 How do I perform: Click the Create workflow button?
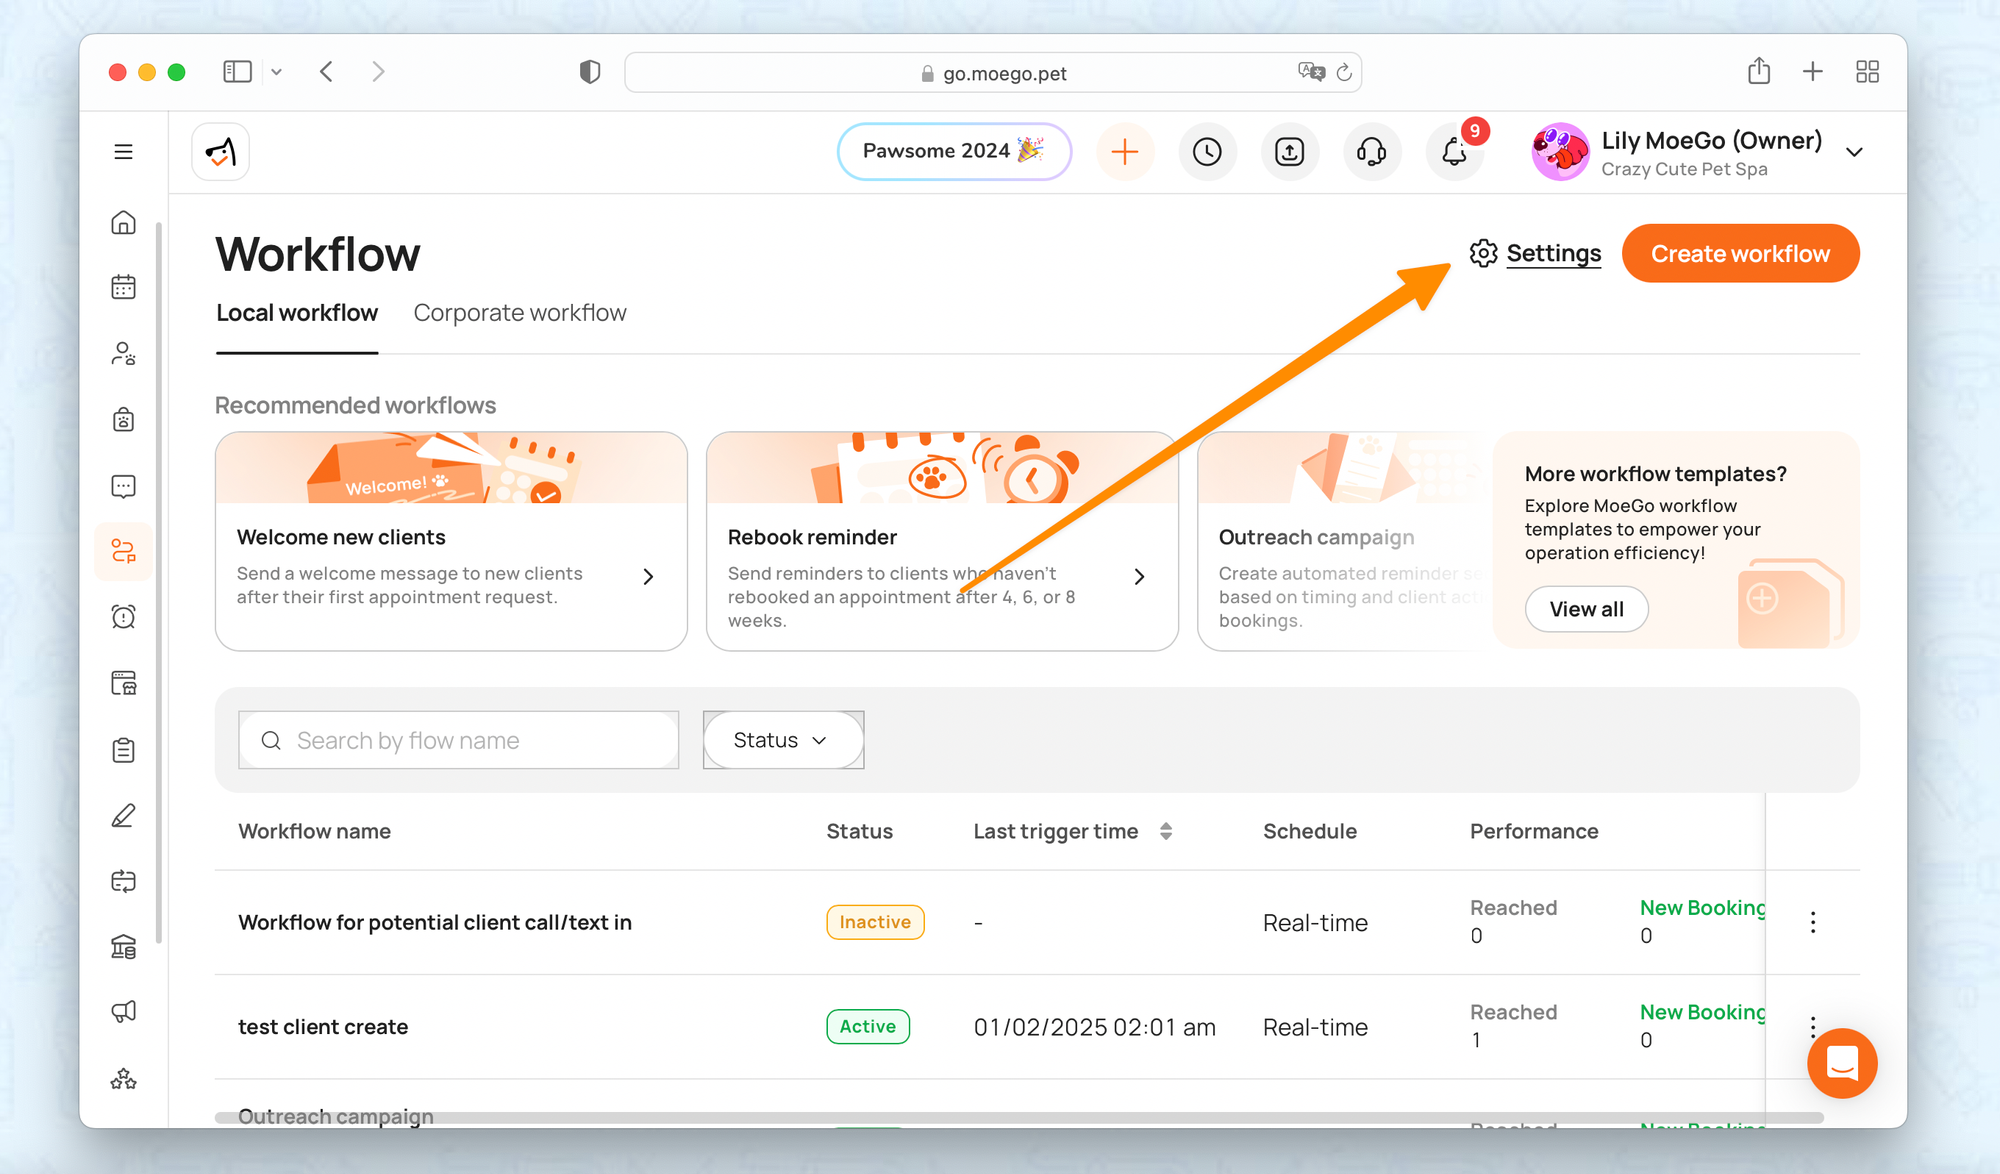[x=1740, y=254]
